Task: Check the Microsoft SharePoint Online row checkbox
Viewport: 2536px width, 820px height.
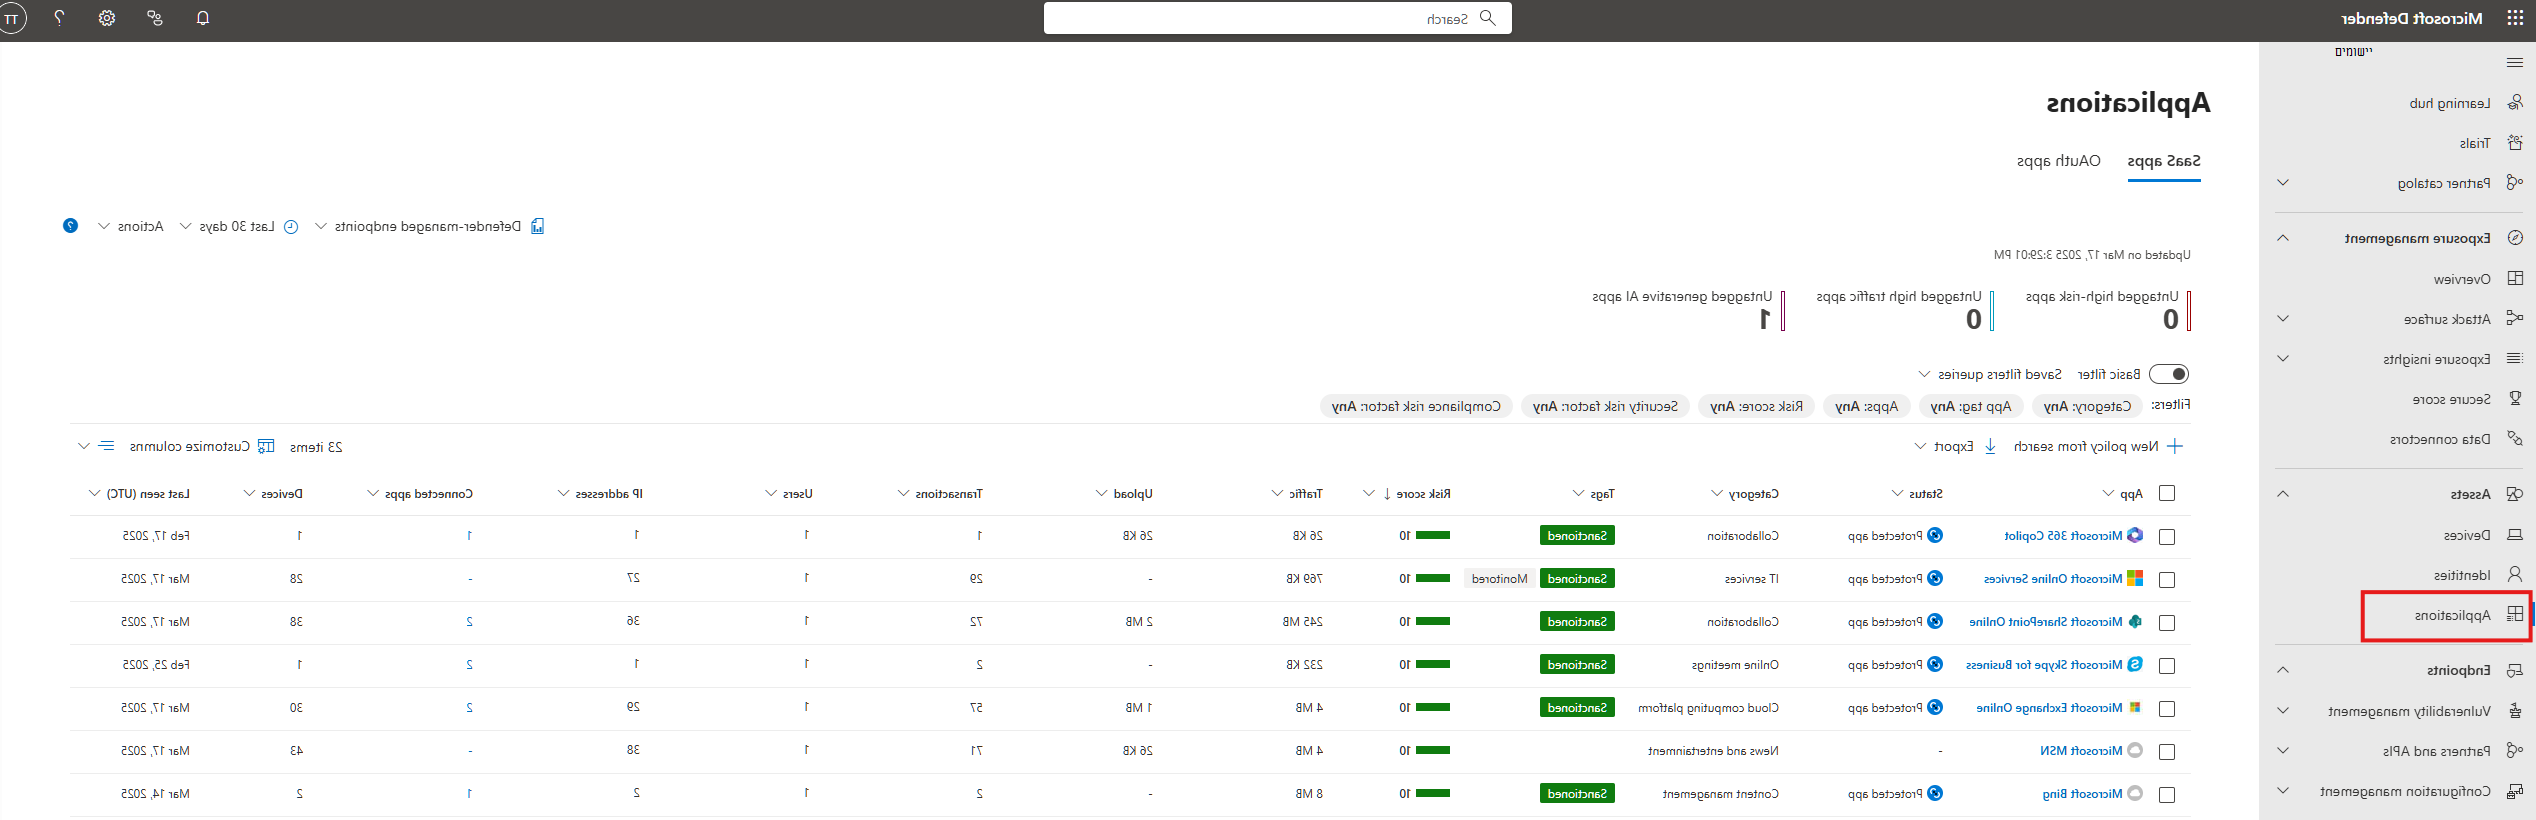Action: pos(2167,623)
